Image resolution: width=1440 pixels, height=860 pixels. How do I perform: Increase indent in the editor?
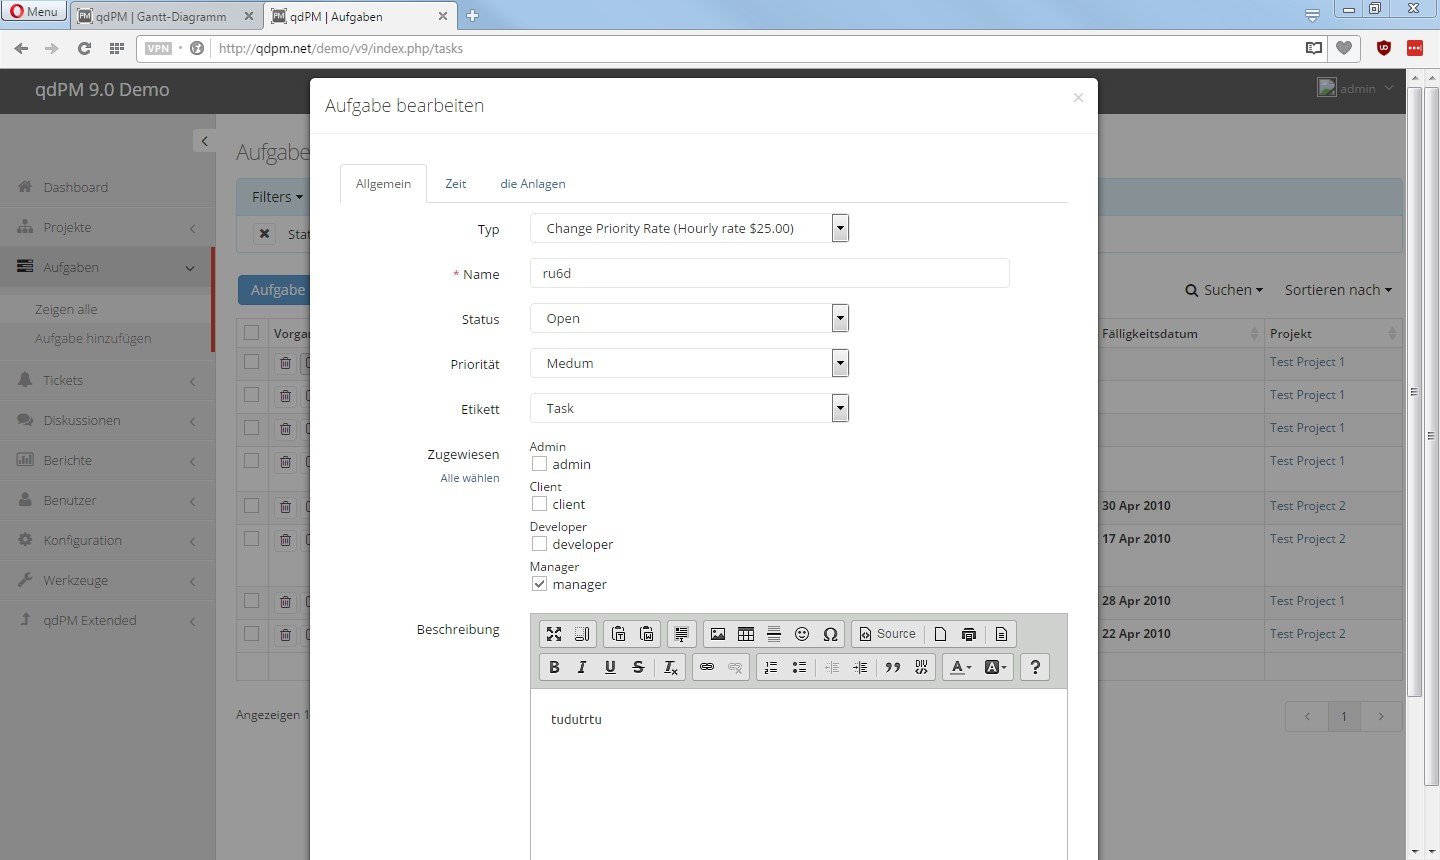point(860,667)
